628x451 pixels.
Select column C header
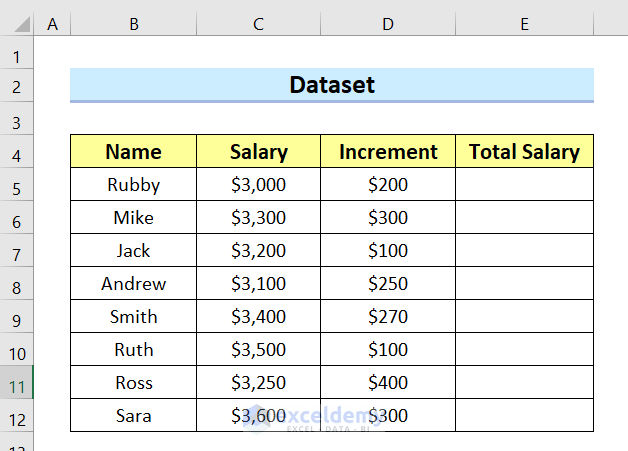click(258, 24)
